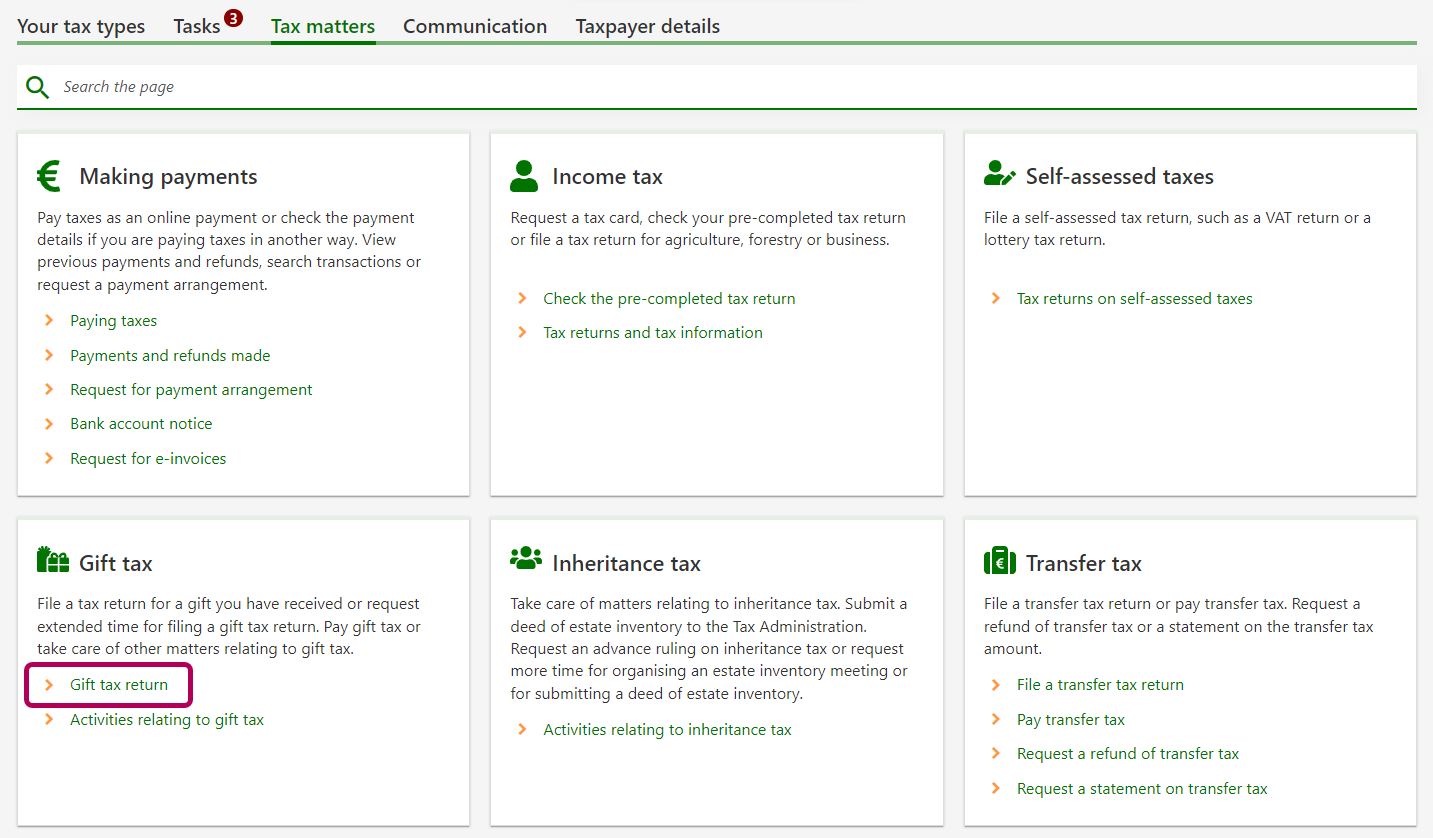The width and height of the screenshot is (1433, 838).
Task: Open the Paying taxes link
Action: pos(113,321)
